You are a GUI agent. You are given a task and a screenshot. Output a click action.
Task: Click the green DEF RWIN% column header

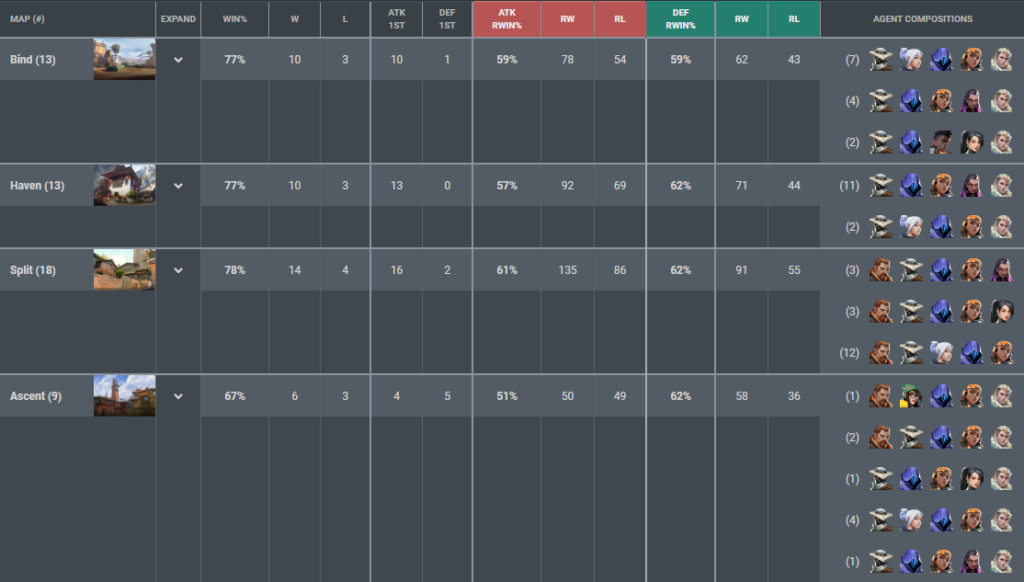pyautogui.click(x=680, y=19)
